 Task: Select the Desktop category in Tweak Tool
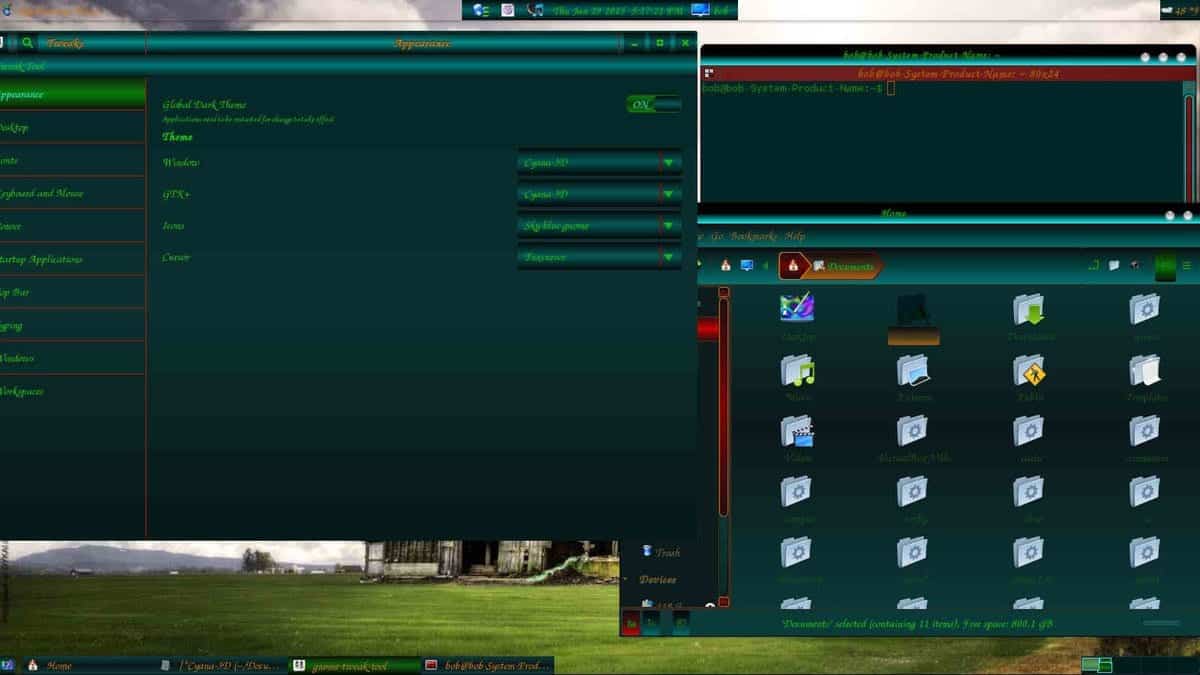72,127
